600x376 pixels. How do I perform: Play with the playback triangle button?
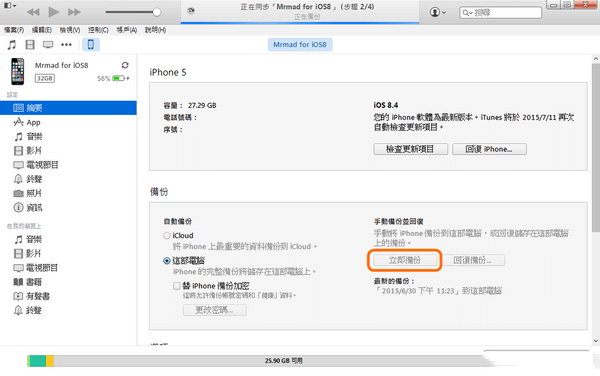point(54,12)
